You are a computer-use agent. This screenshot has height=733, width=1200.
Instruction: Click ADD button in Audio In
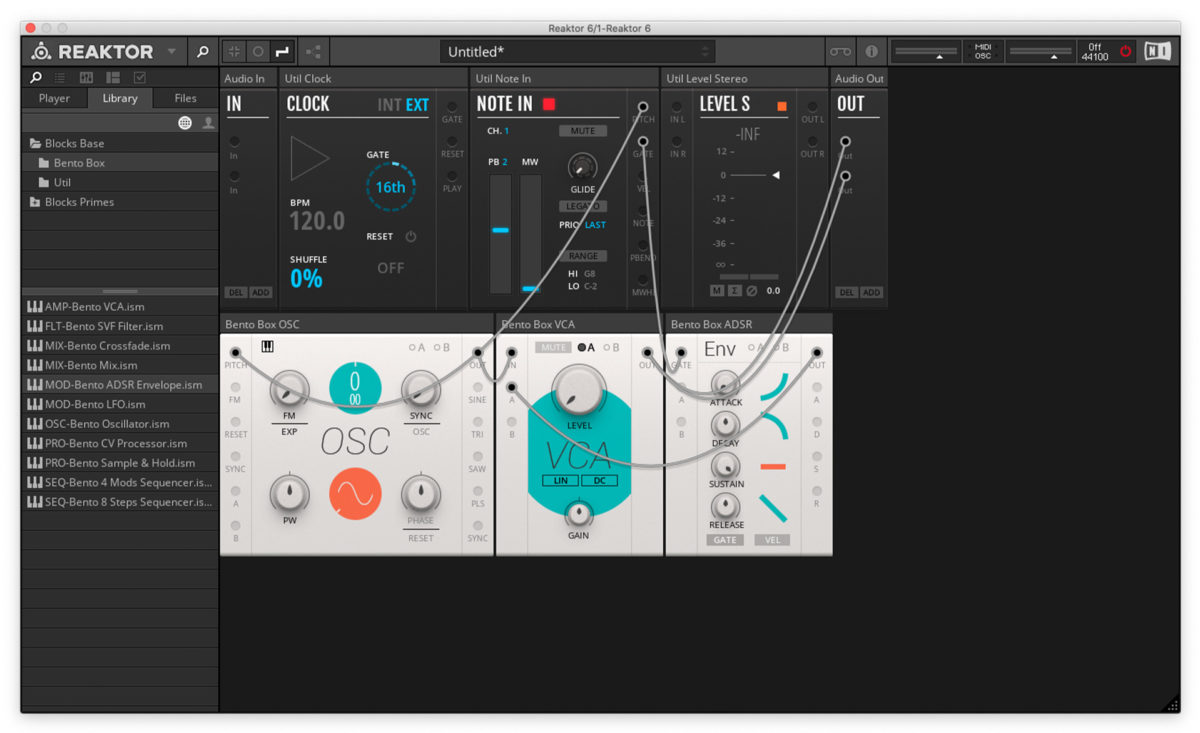pyautogui.click(x=260, y=293)
